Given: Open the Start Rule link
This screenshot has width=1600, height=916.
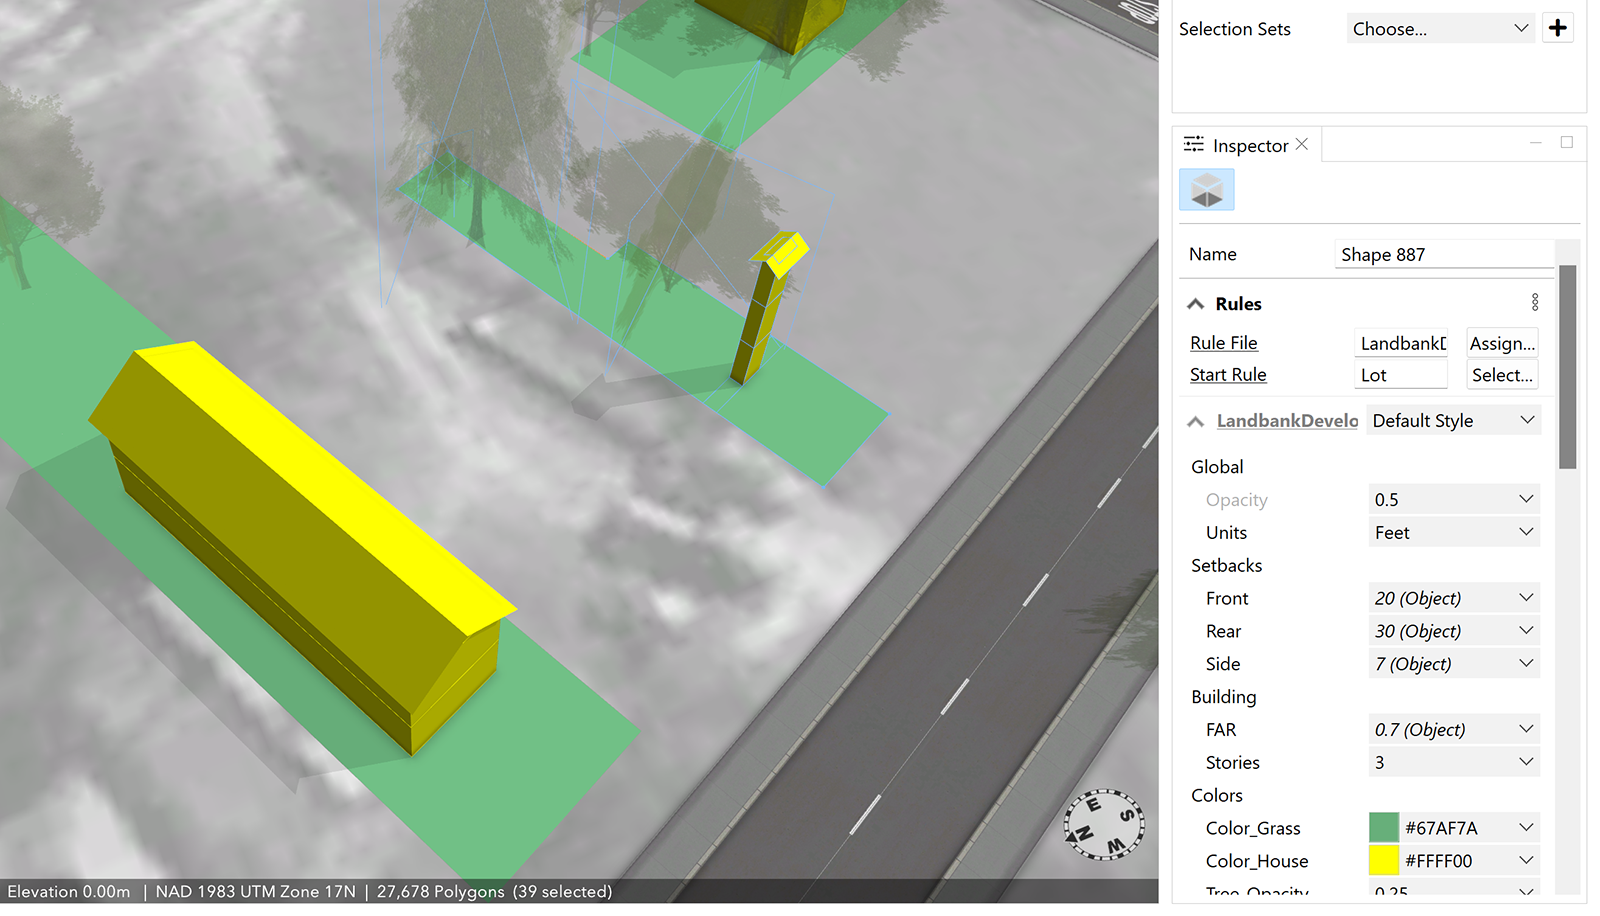Looking at the screenshot, I should click(1228, 375).
